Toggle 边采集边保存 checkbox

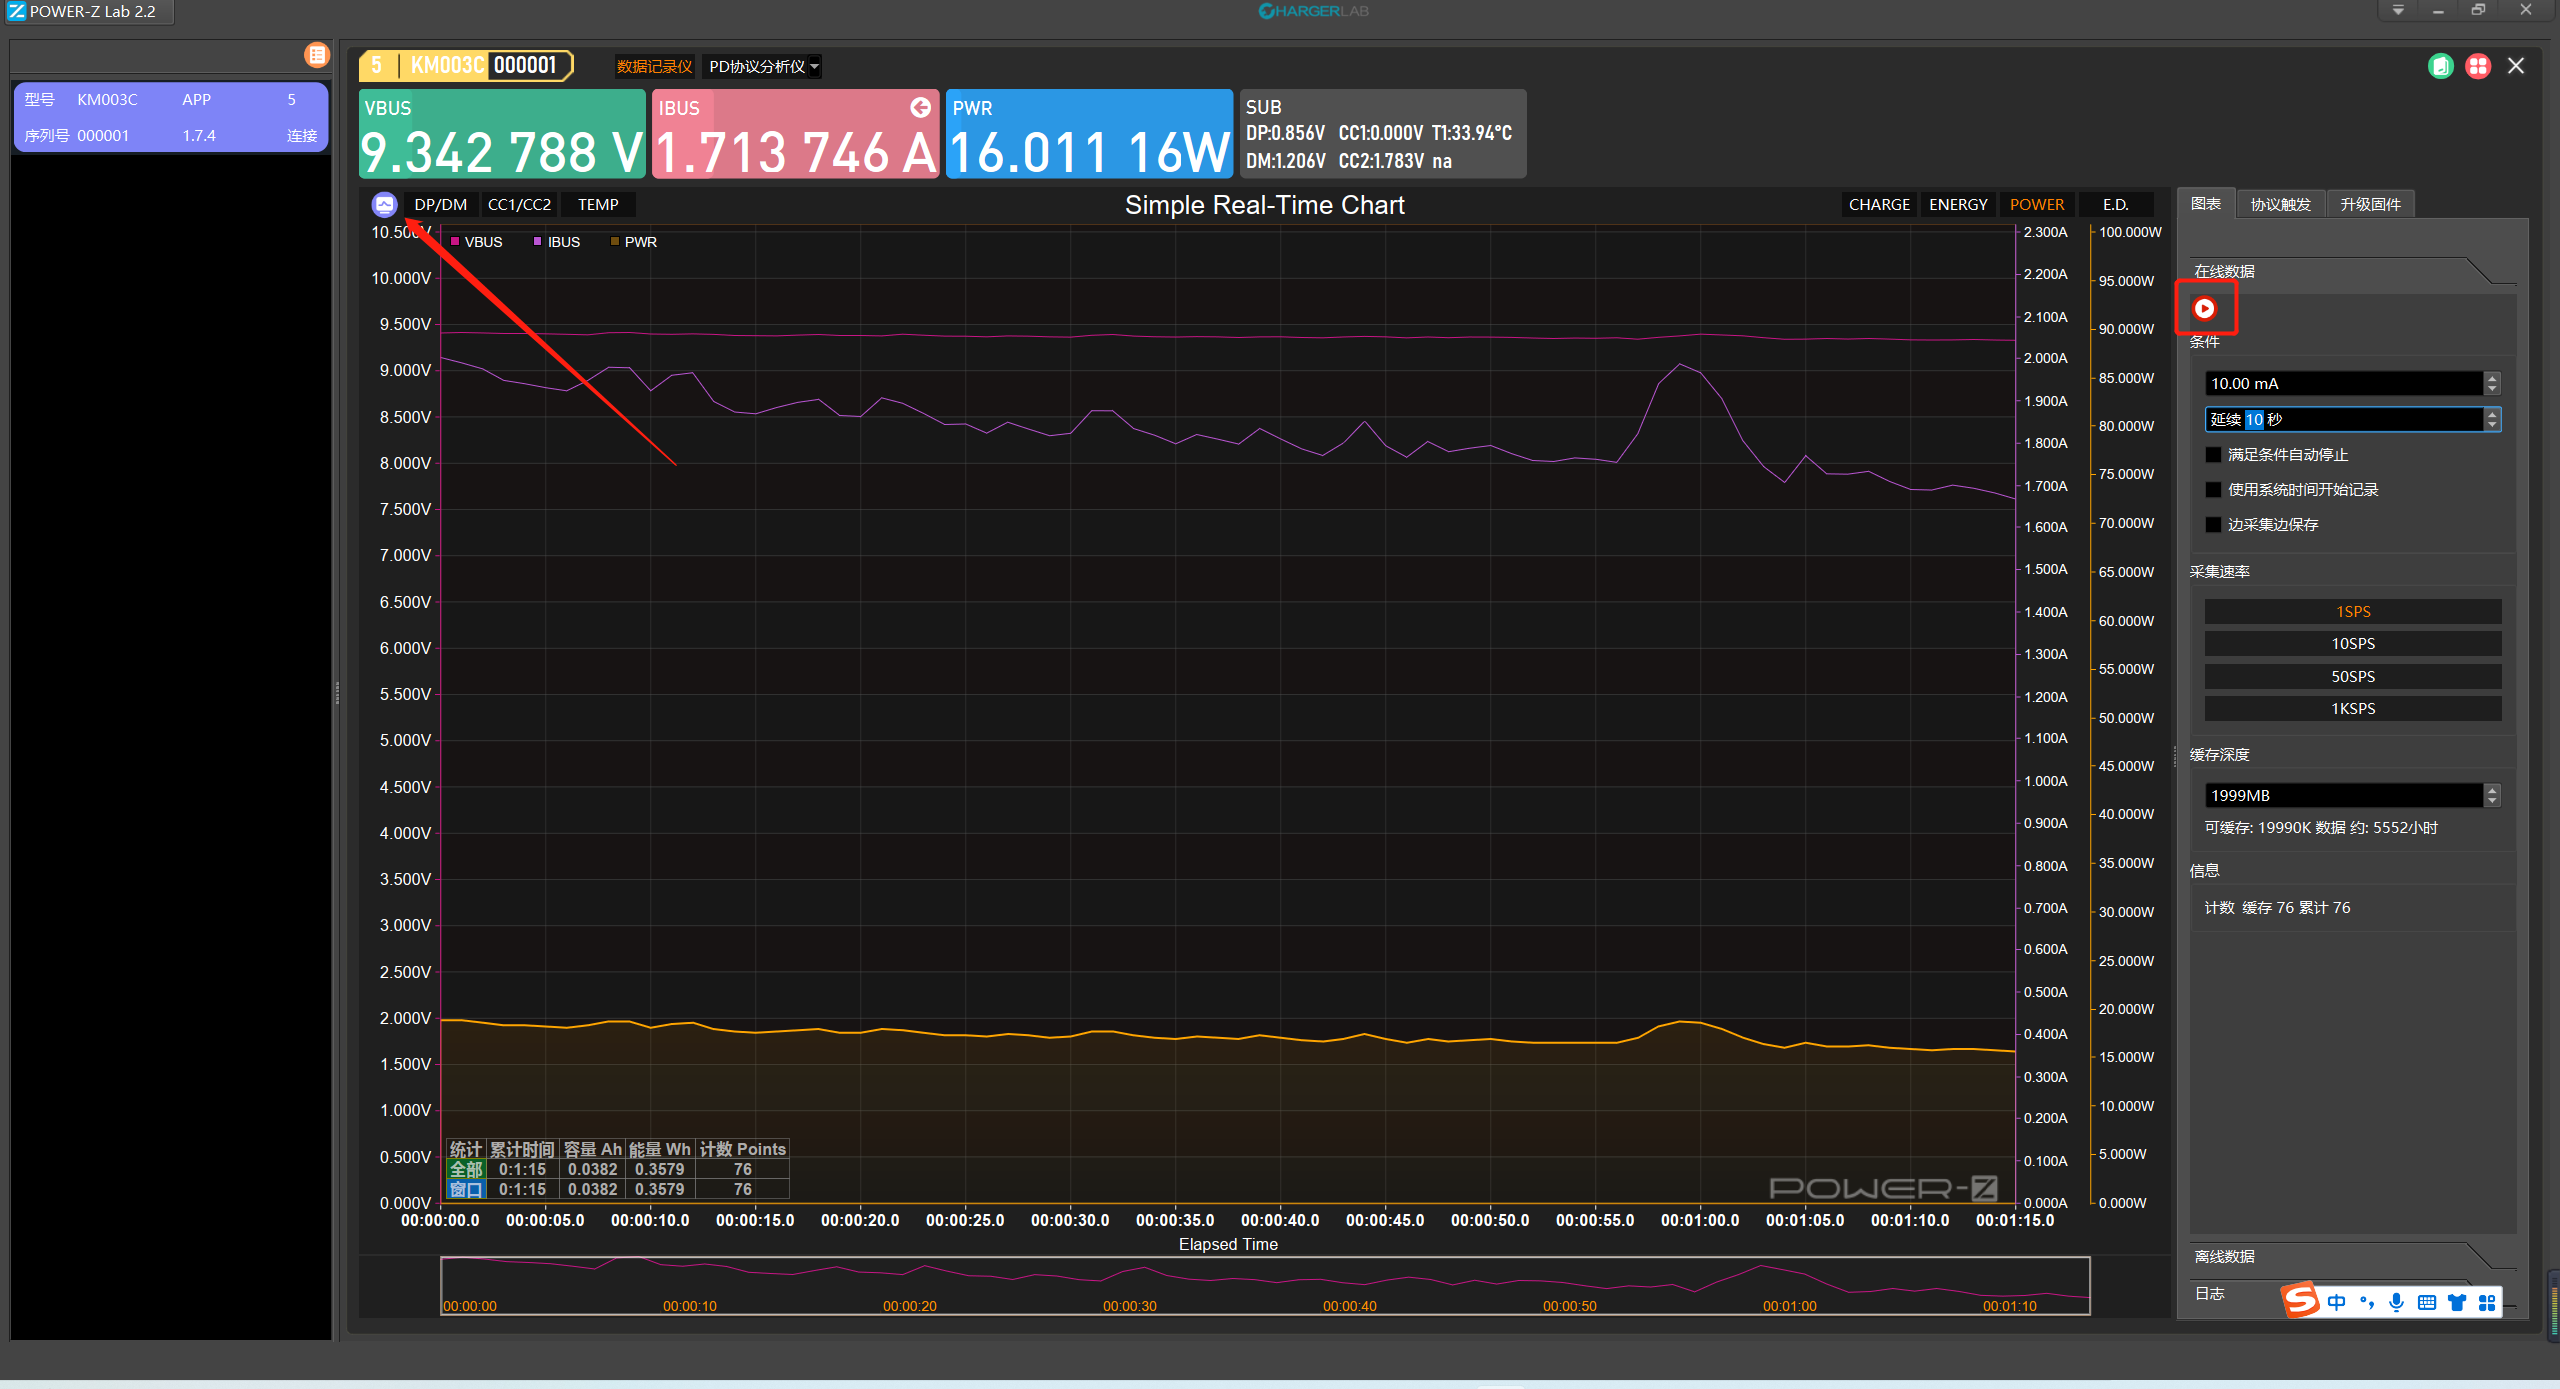pos(2214,525)
